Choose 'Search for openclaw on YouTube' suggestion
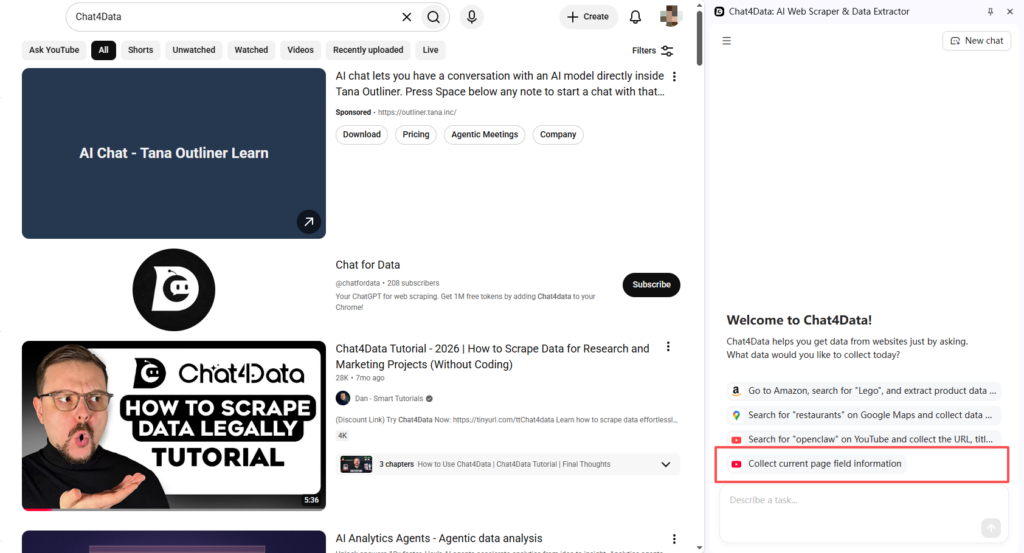The image size is (1024, 553). [864, 439]
